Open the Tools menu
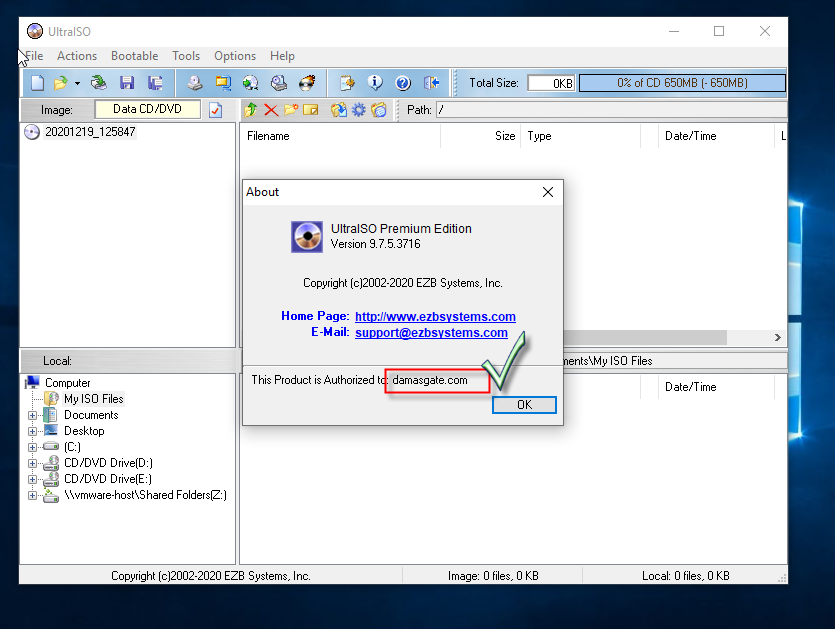This screenshot has width=835, height=629. pyautogui.click(x=186, y=56)
